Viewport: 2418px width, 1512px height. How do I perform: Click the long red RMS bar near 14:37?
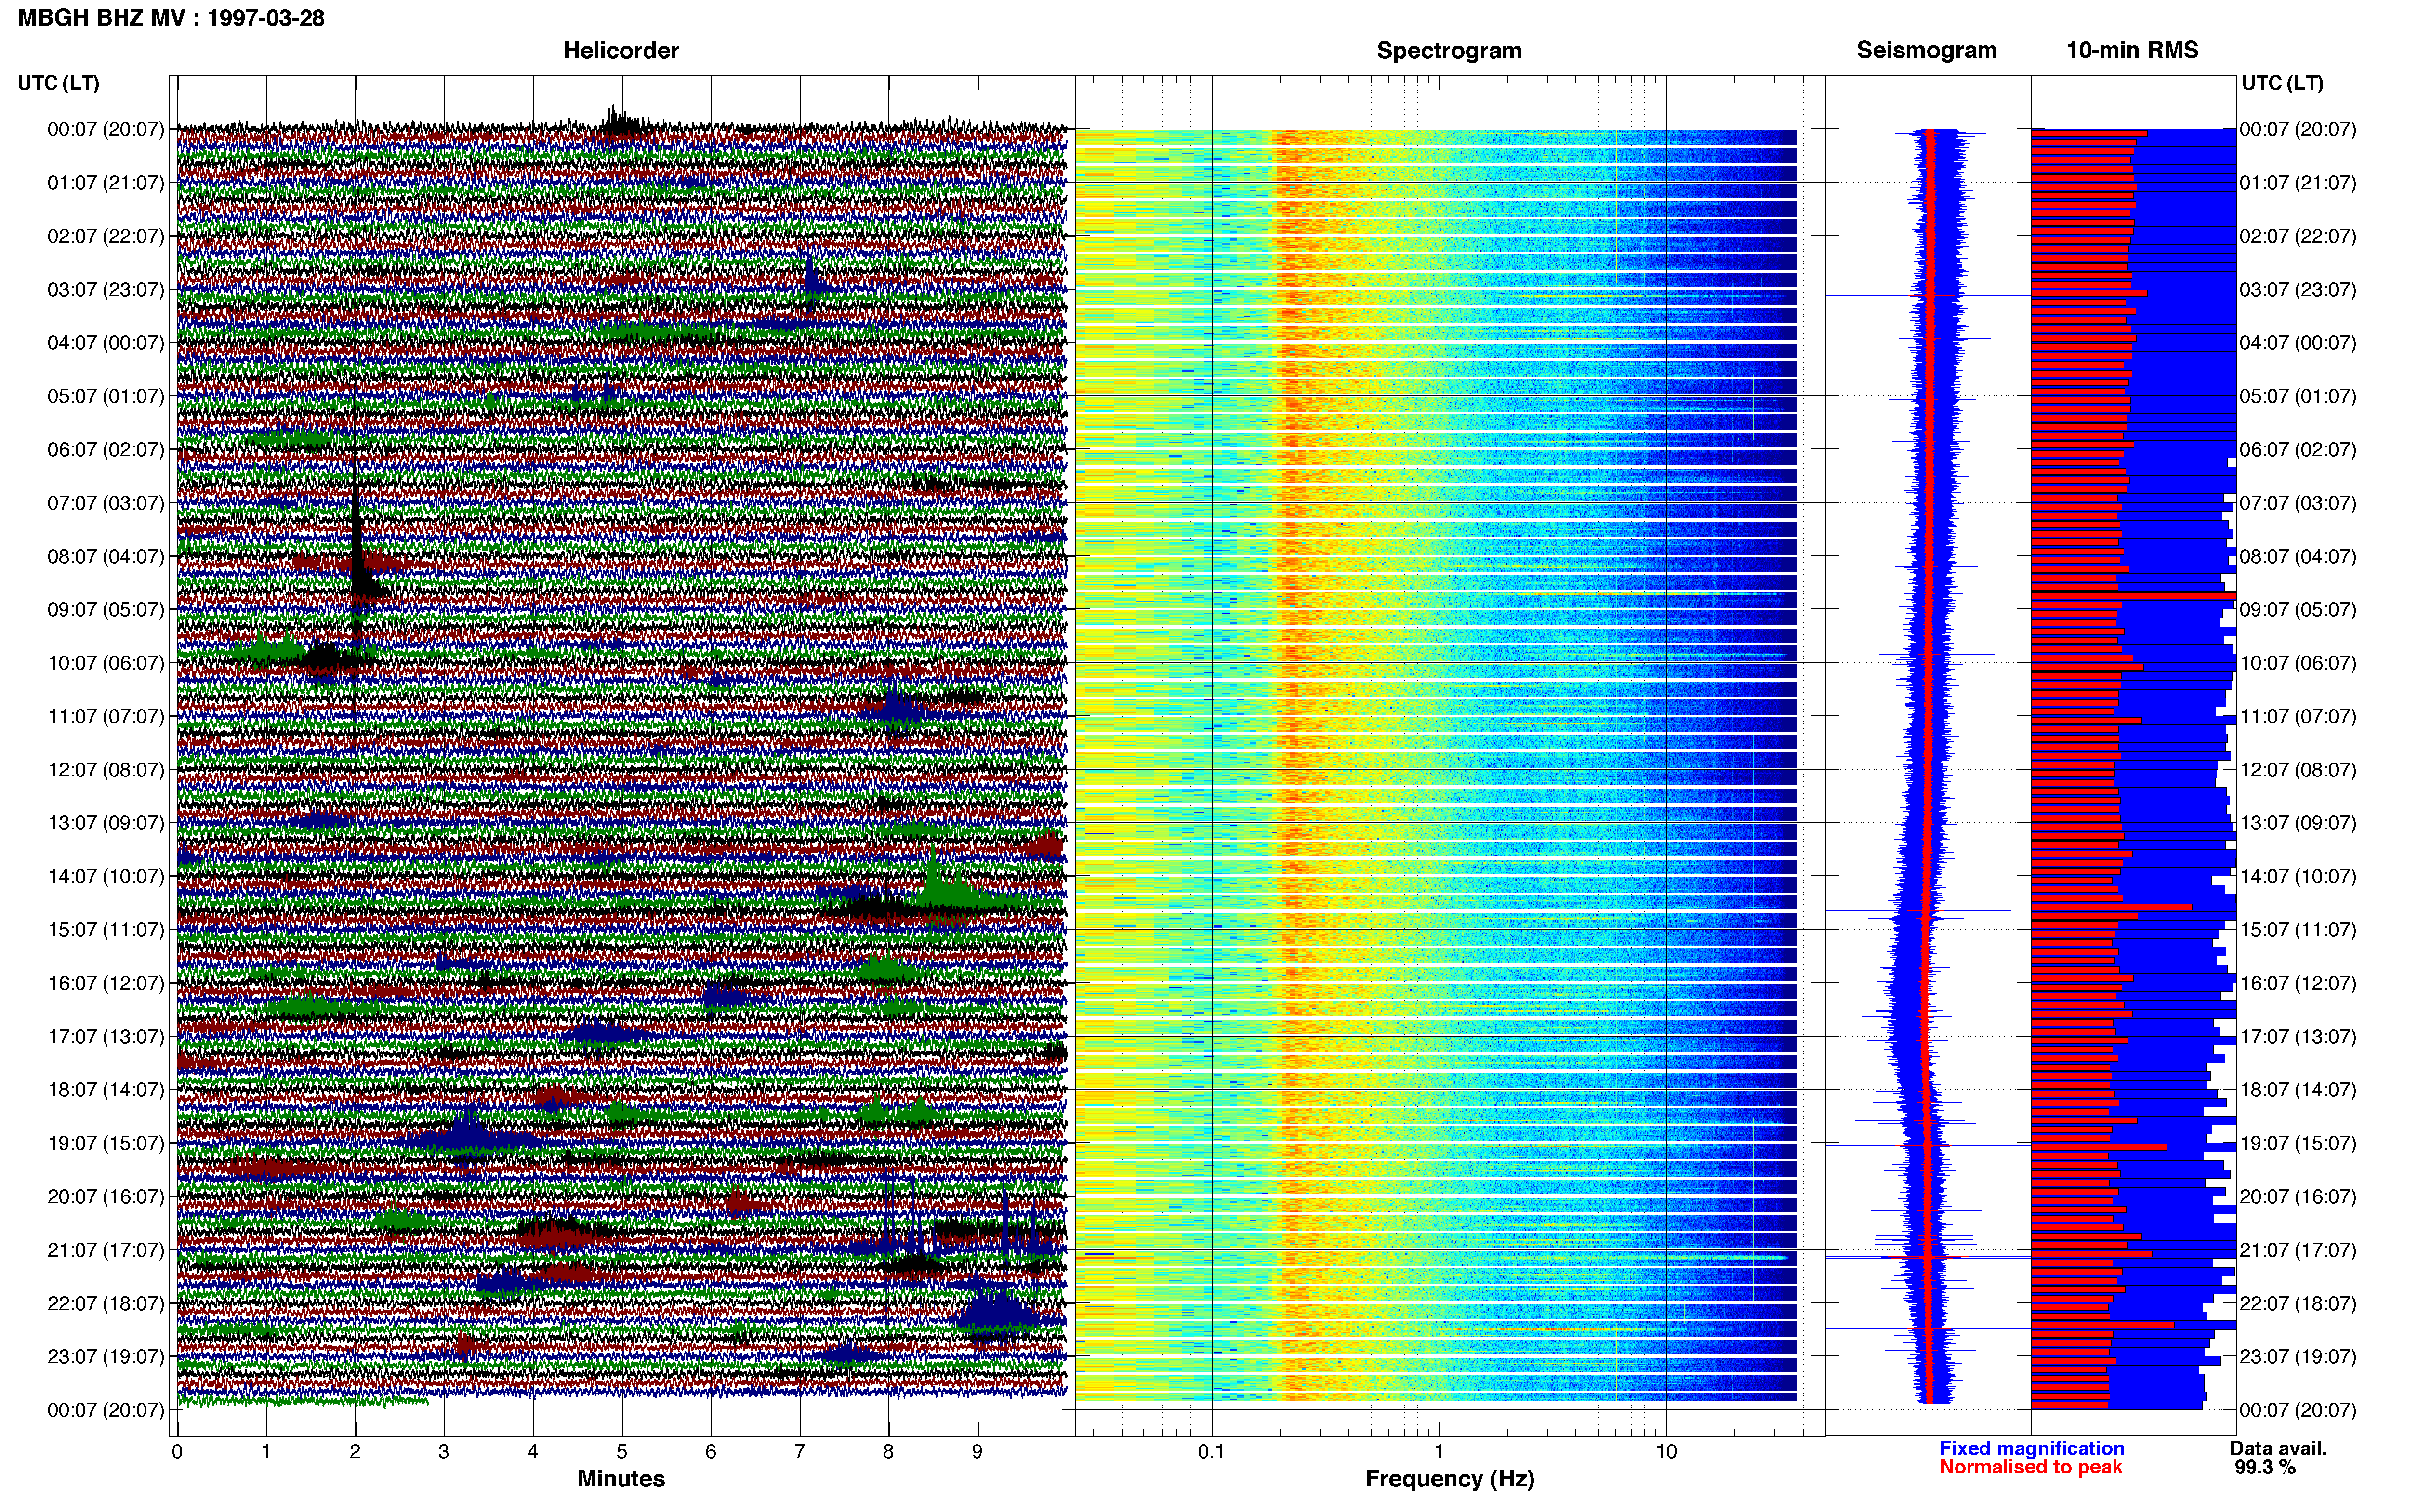[2111, 907]
